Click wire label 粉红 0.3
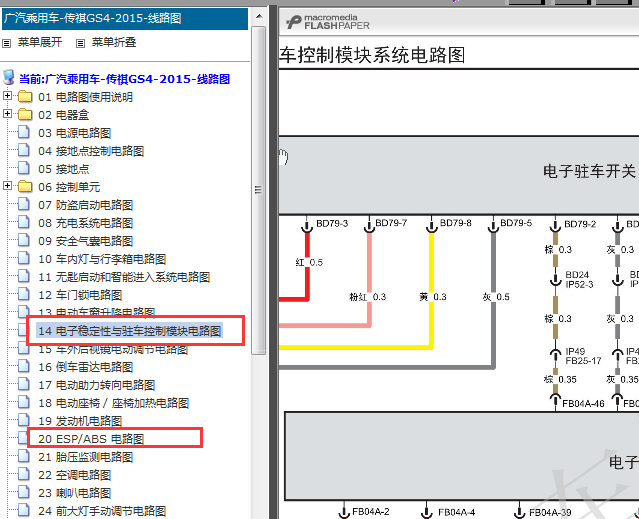The height and width of the screenshot is (519, 639). (368, 297)
